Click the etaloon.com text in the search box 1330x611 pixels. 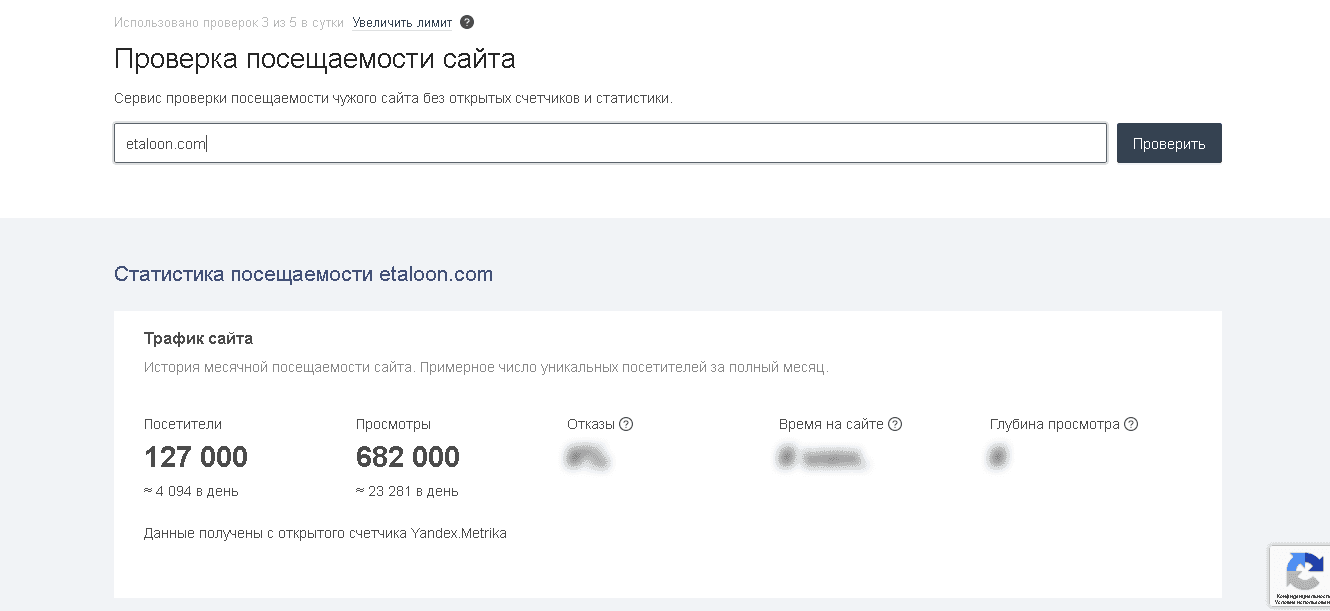[x=166, y=142]
